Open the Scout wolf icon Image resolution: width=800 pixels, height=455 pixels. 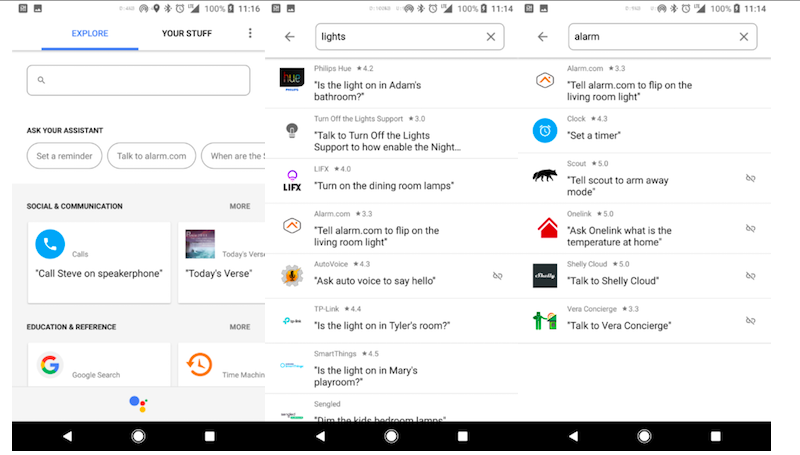pos(545,176)
